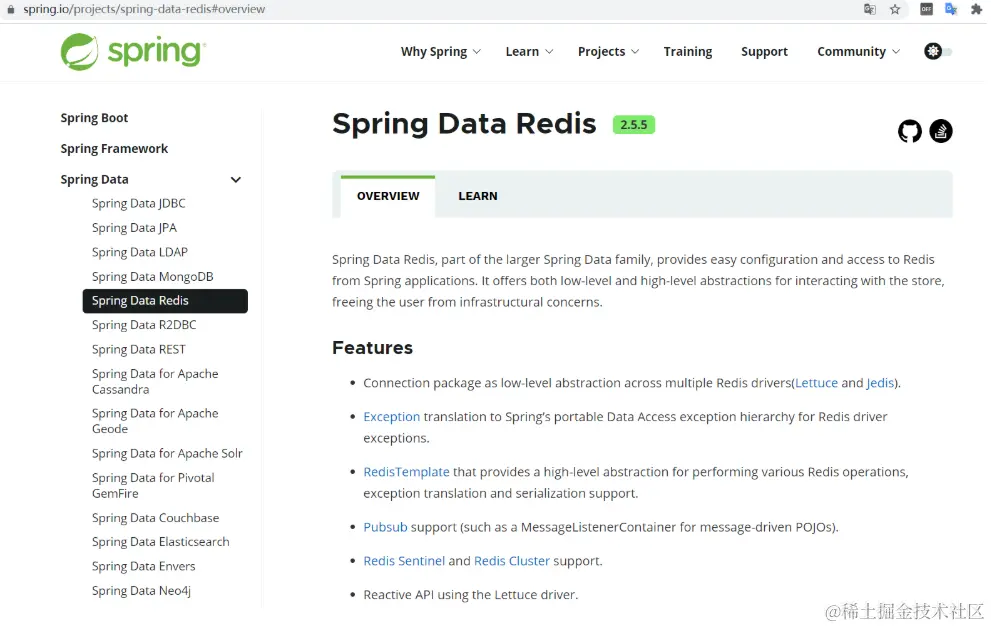Expand the Why Spring dropdown menu
Screen dimensions: 991x628
pos(441,52)
